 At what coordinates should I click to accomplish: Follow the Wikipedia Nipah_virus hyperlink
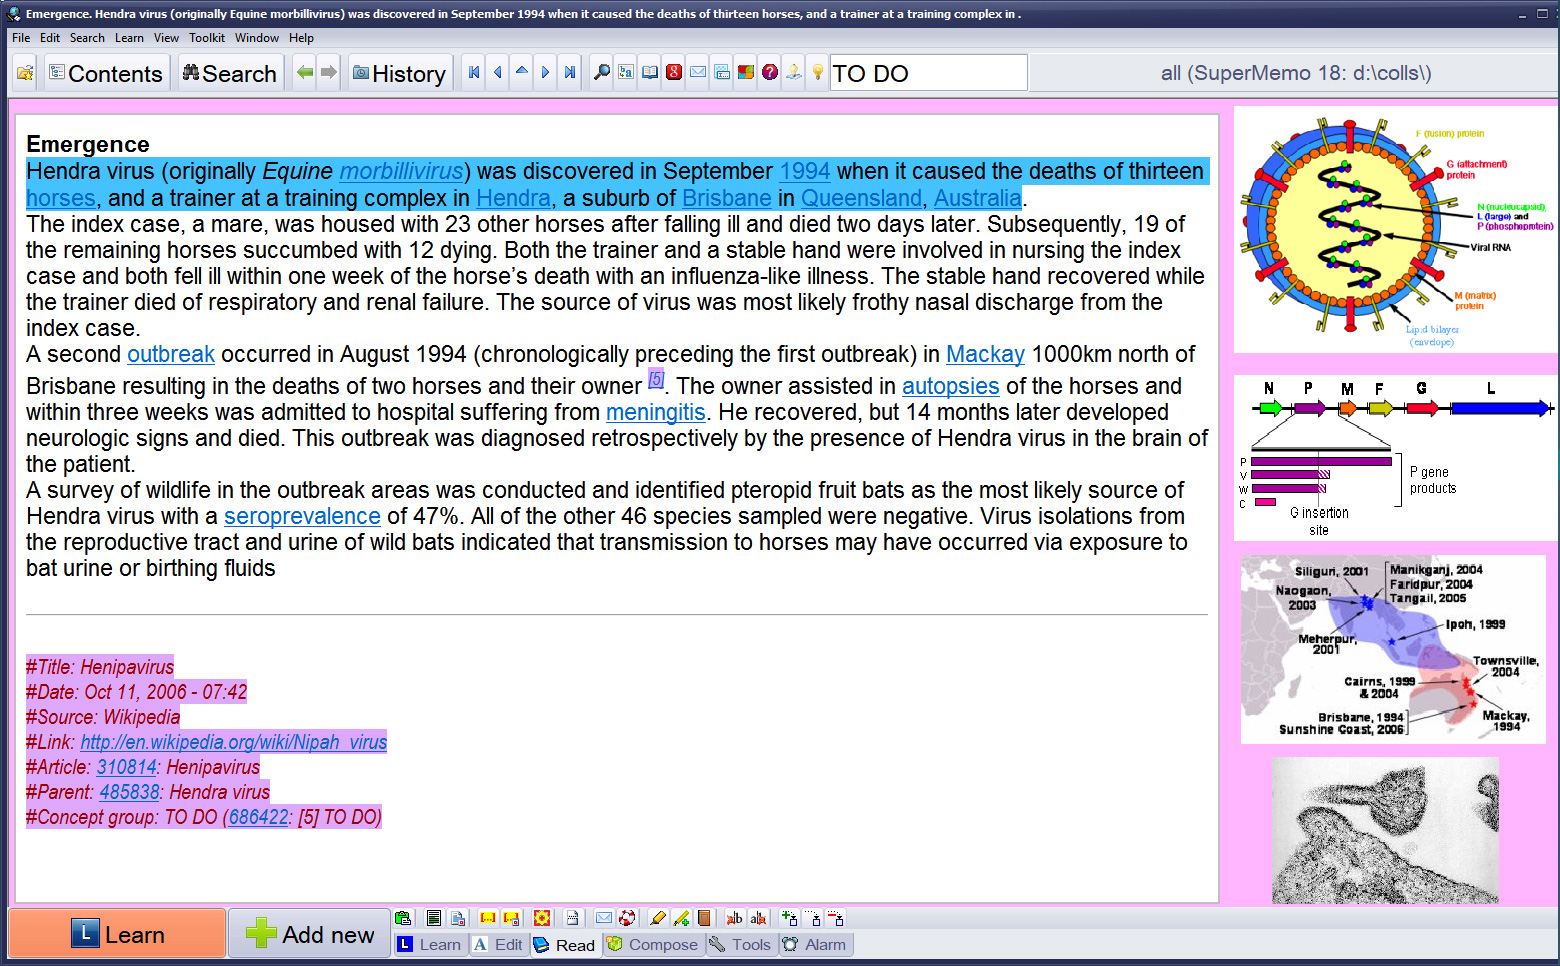click(233, 742)
